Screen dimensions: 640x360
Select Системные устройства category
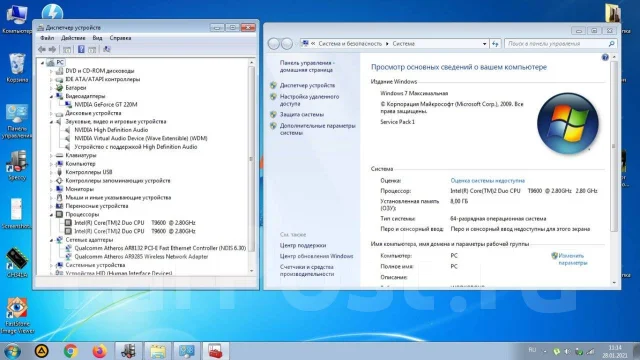(x=95, y=265)
